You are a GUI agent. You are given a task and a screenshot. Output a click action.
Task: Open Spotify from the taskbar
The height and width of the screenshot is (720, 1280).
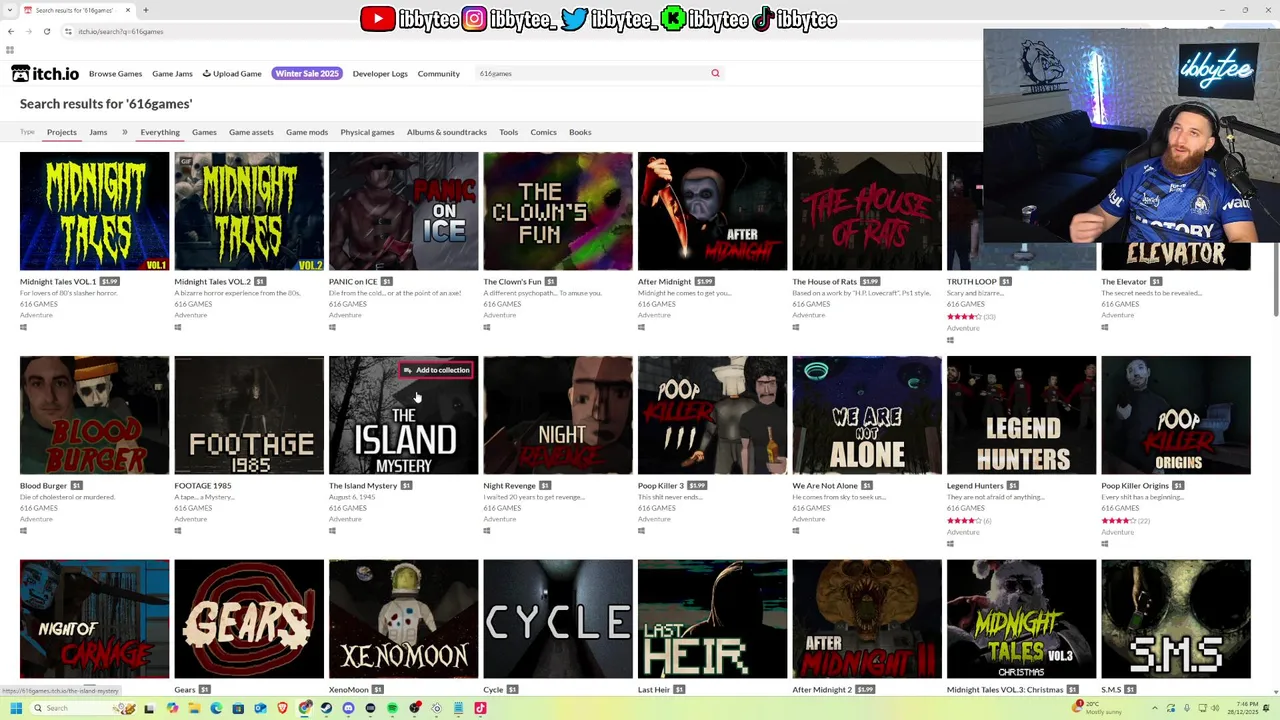click(392, 708)
